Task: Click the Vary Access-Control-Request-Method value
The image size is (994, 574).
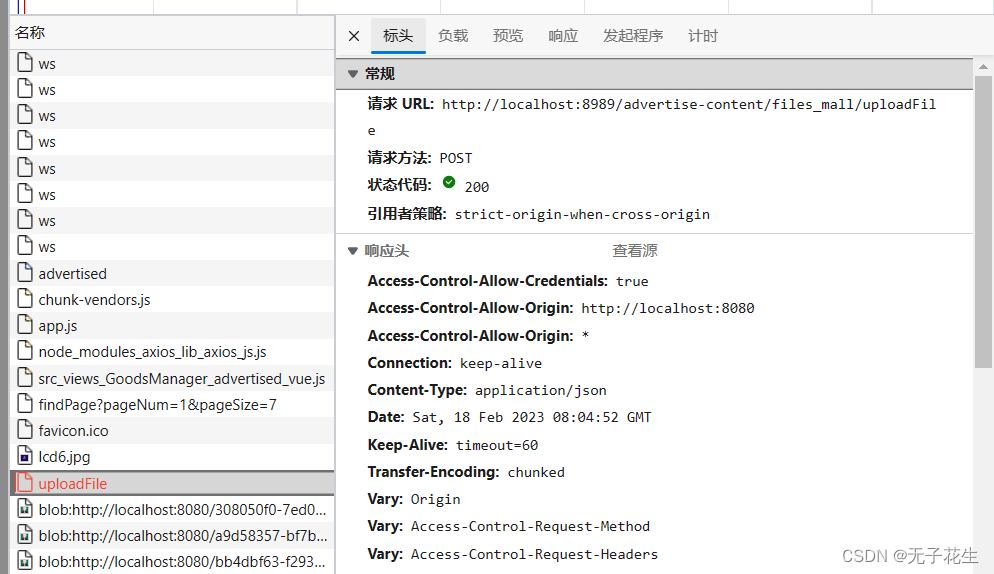Action: (x=530, y=526)
